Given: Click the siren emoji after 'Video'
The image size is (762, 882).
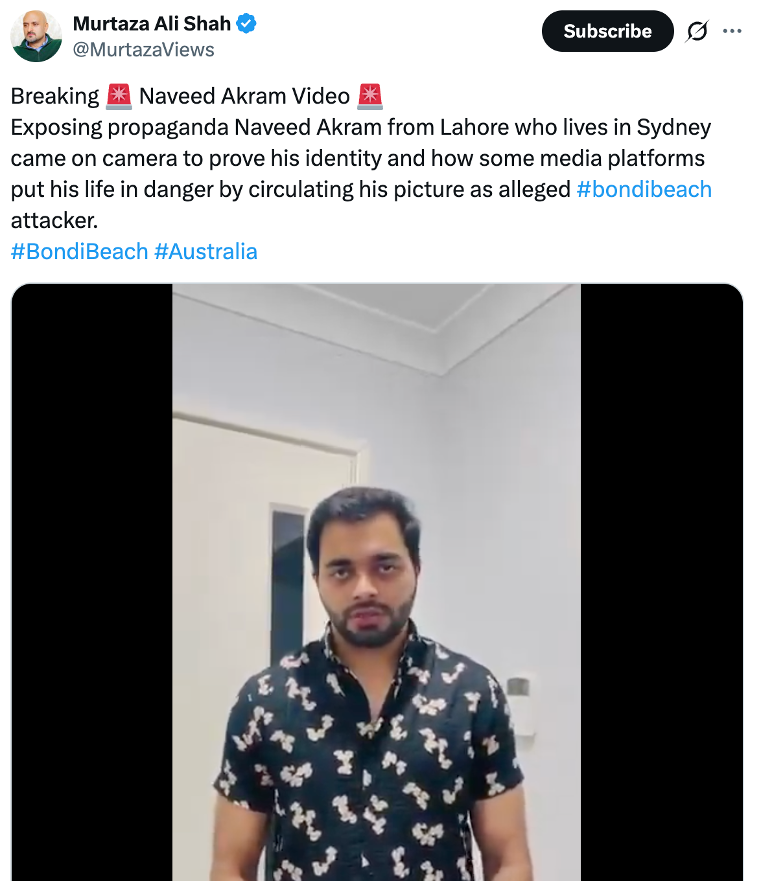Looking at the screenshot, I should click(x=370, y=97).
